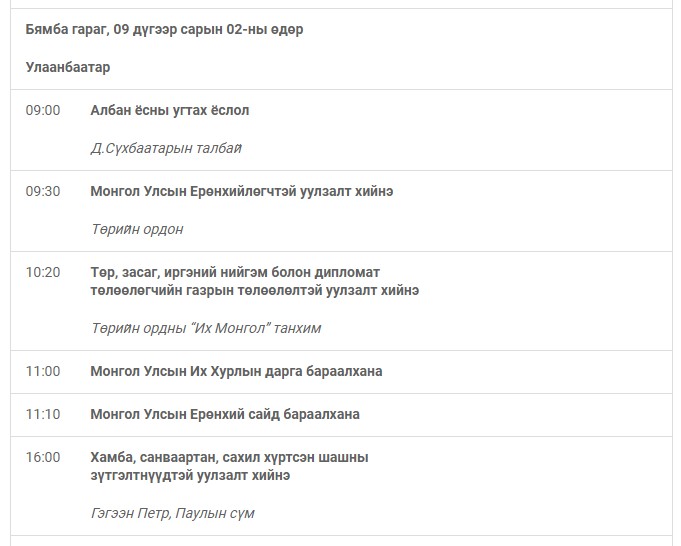This screenshot has width=681, height=546.
Task: Click venue Гэгээн Петр, Паулын сүм
Action: pyautogui.click(x=172, y=513)
